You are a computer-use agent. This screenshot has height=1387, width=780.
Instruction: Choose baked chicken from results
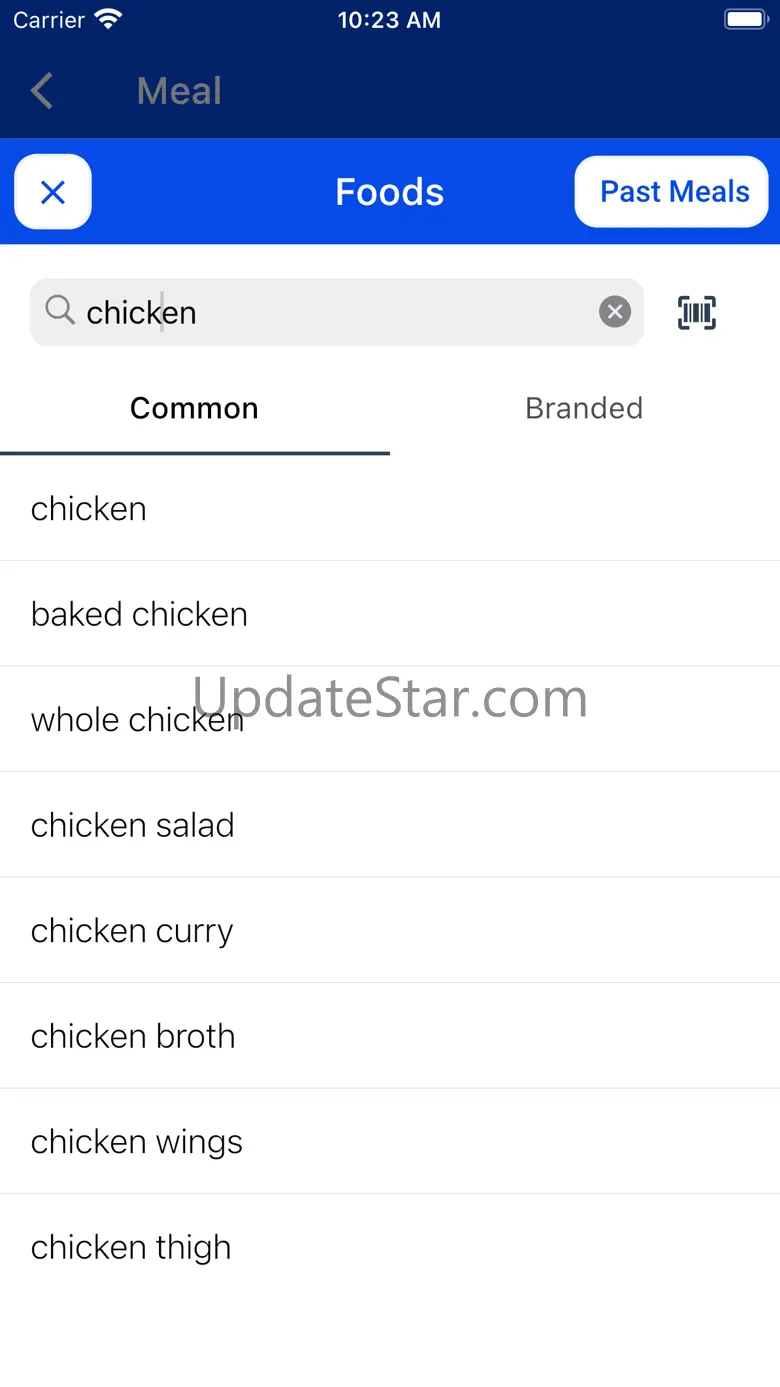click(x=390, y=614)
